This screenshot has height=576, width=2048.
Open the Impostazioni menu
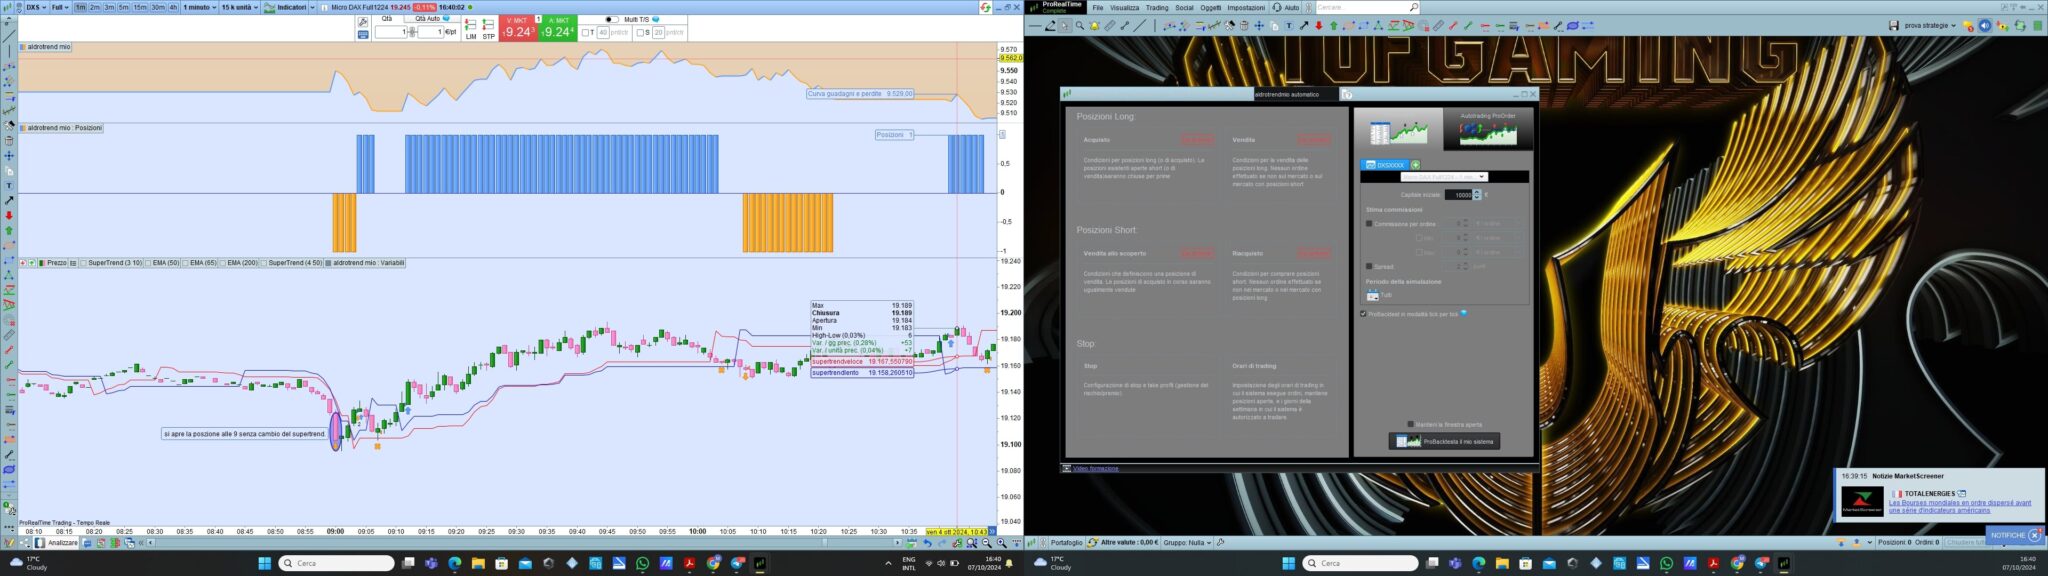[1246, 7]
